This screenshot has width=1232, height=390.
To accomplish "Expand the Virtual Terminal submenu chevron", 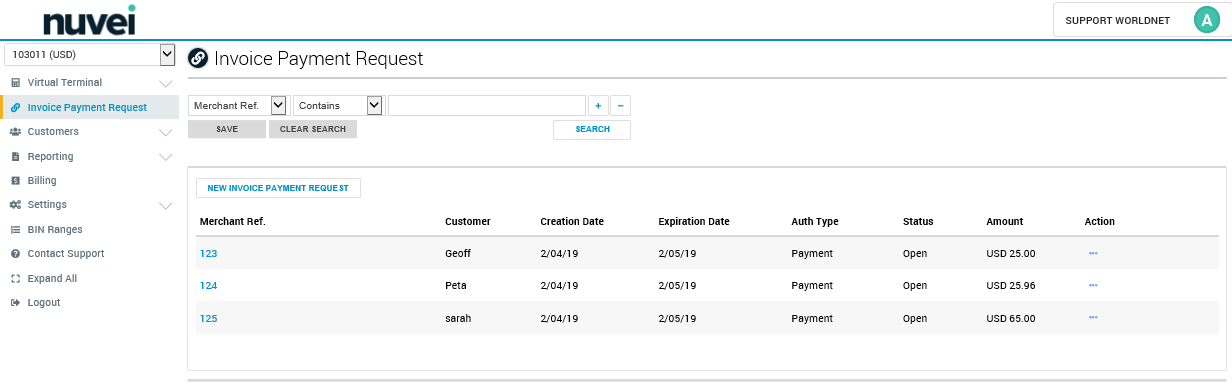I will [166, 83].
